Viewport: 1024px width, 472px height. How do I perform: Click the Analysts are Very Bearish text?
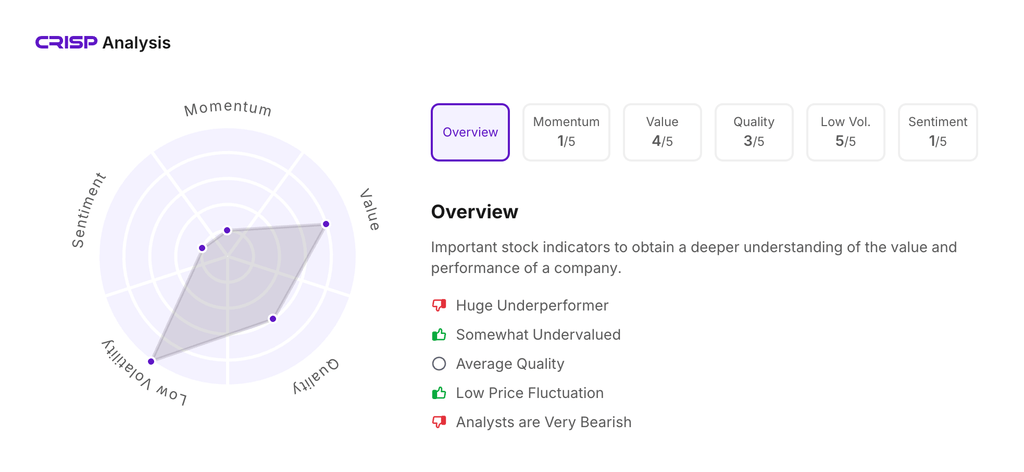pyautogui.click(x=543, y=422)
